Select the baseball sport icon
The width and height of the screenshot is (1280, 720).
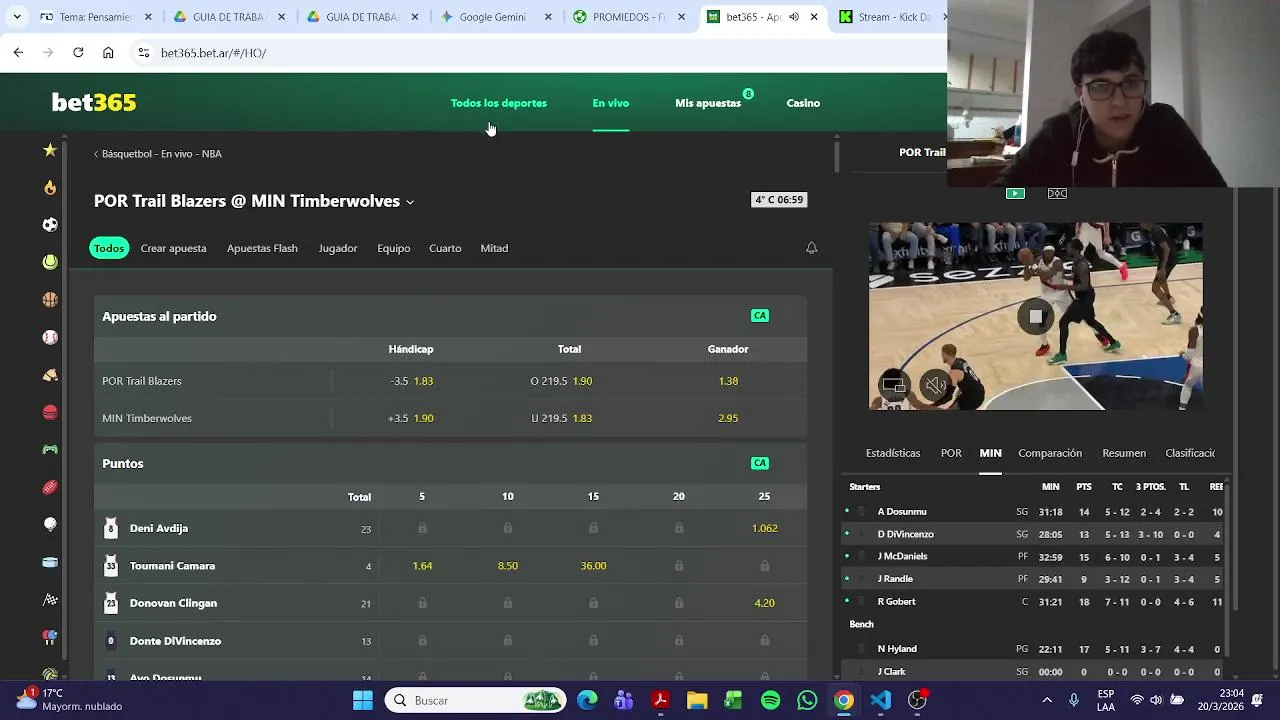(x=50, y=337)
